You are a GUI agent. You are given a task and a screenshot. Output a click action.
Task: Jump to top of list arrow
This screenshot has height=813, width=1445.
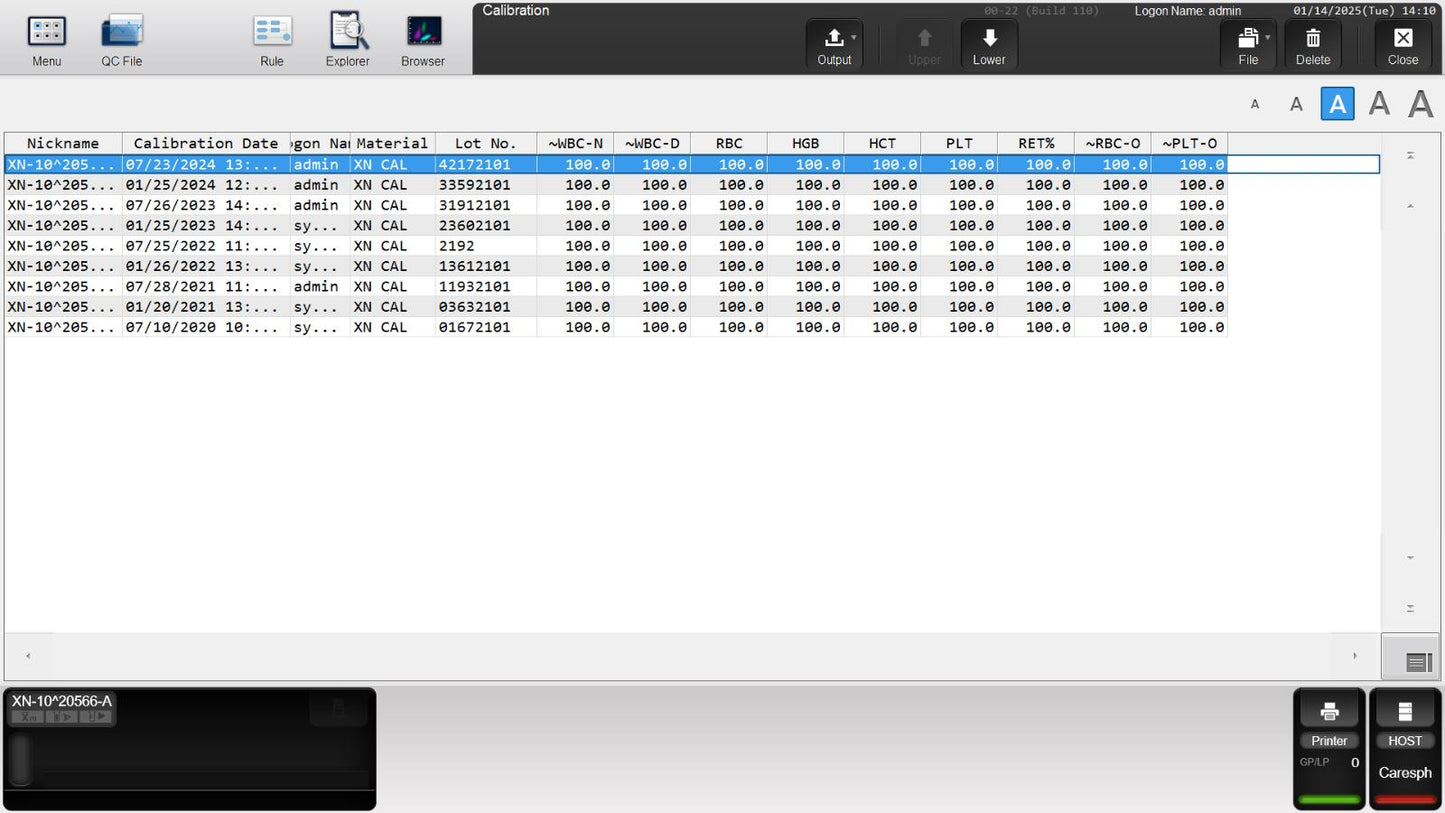pyautogui.click(x=1411, y=156)
